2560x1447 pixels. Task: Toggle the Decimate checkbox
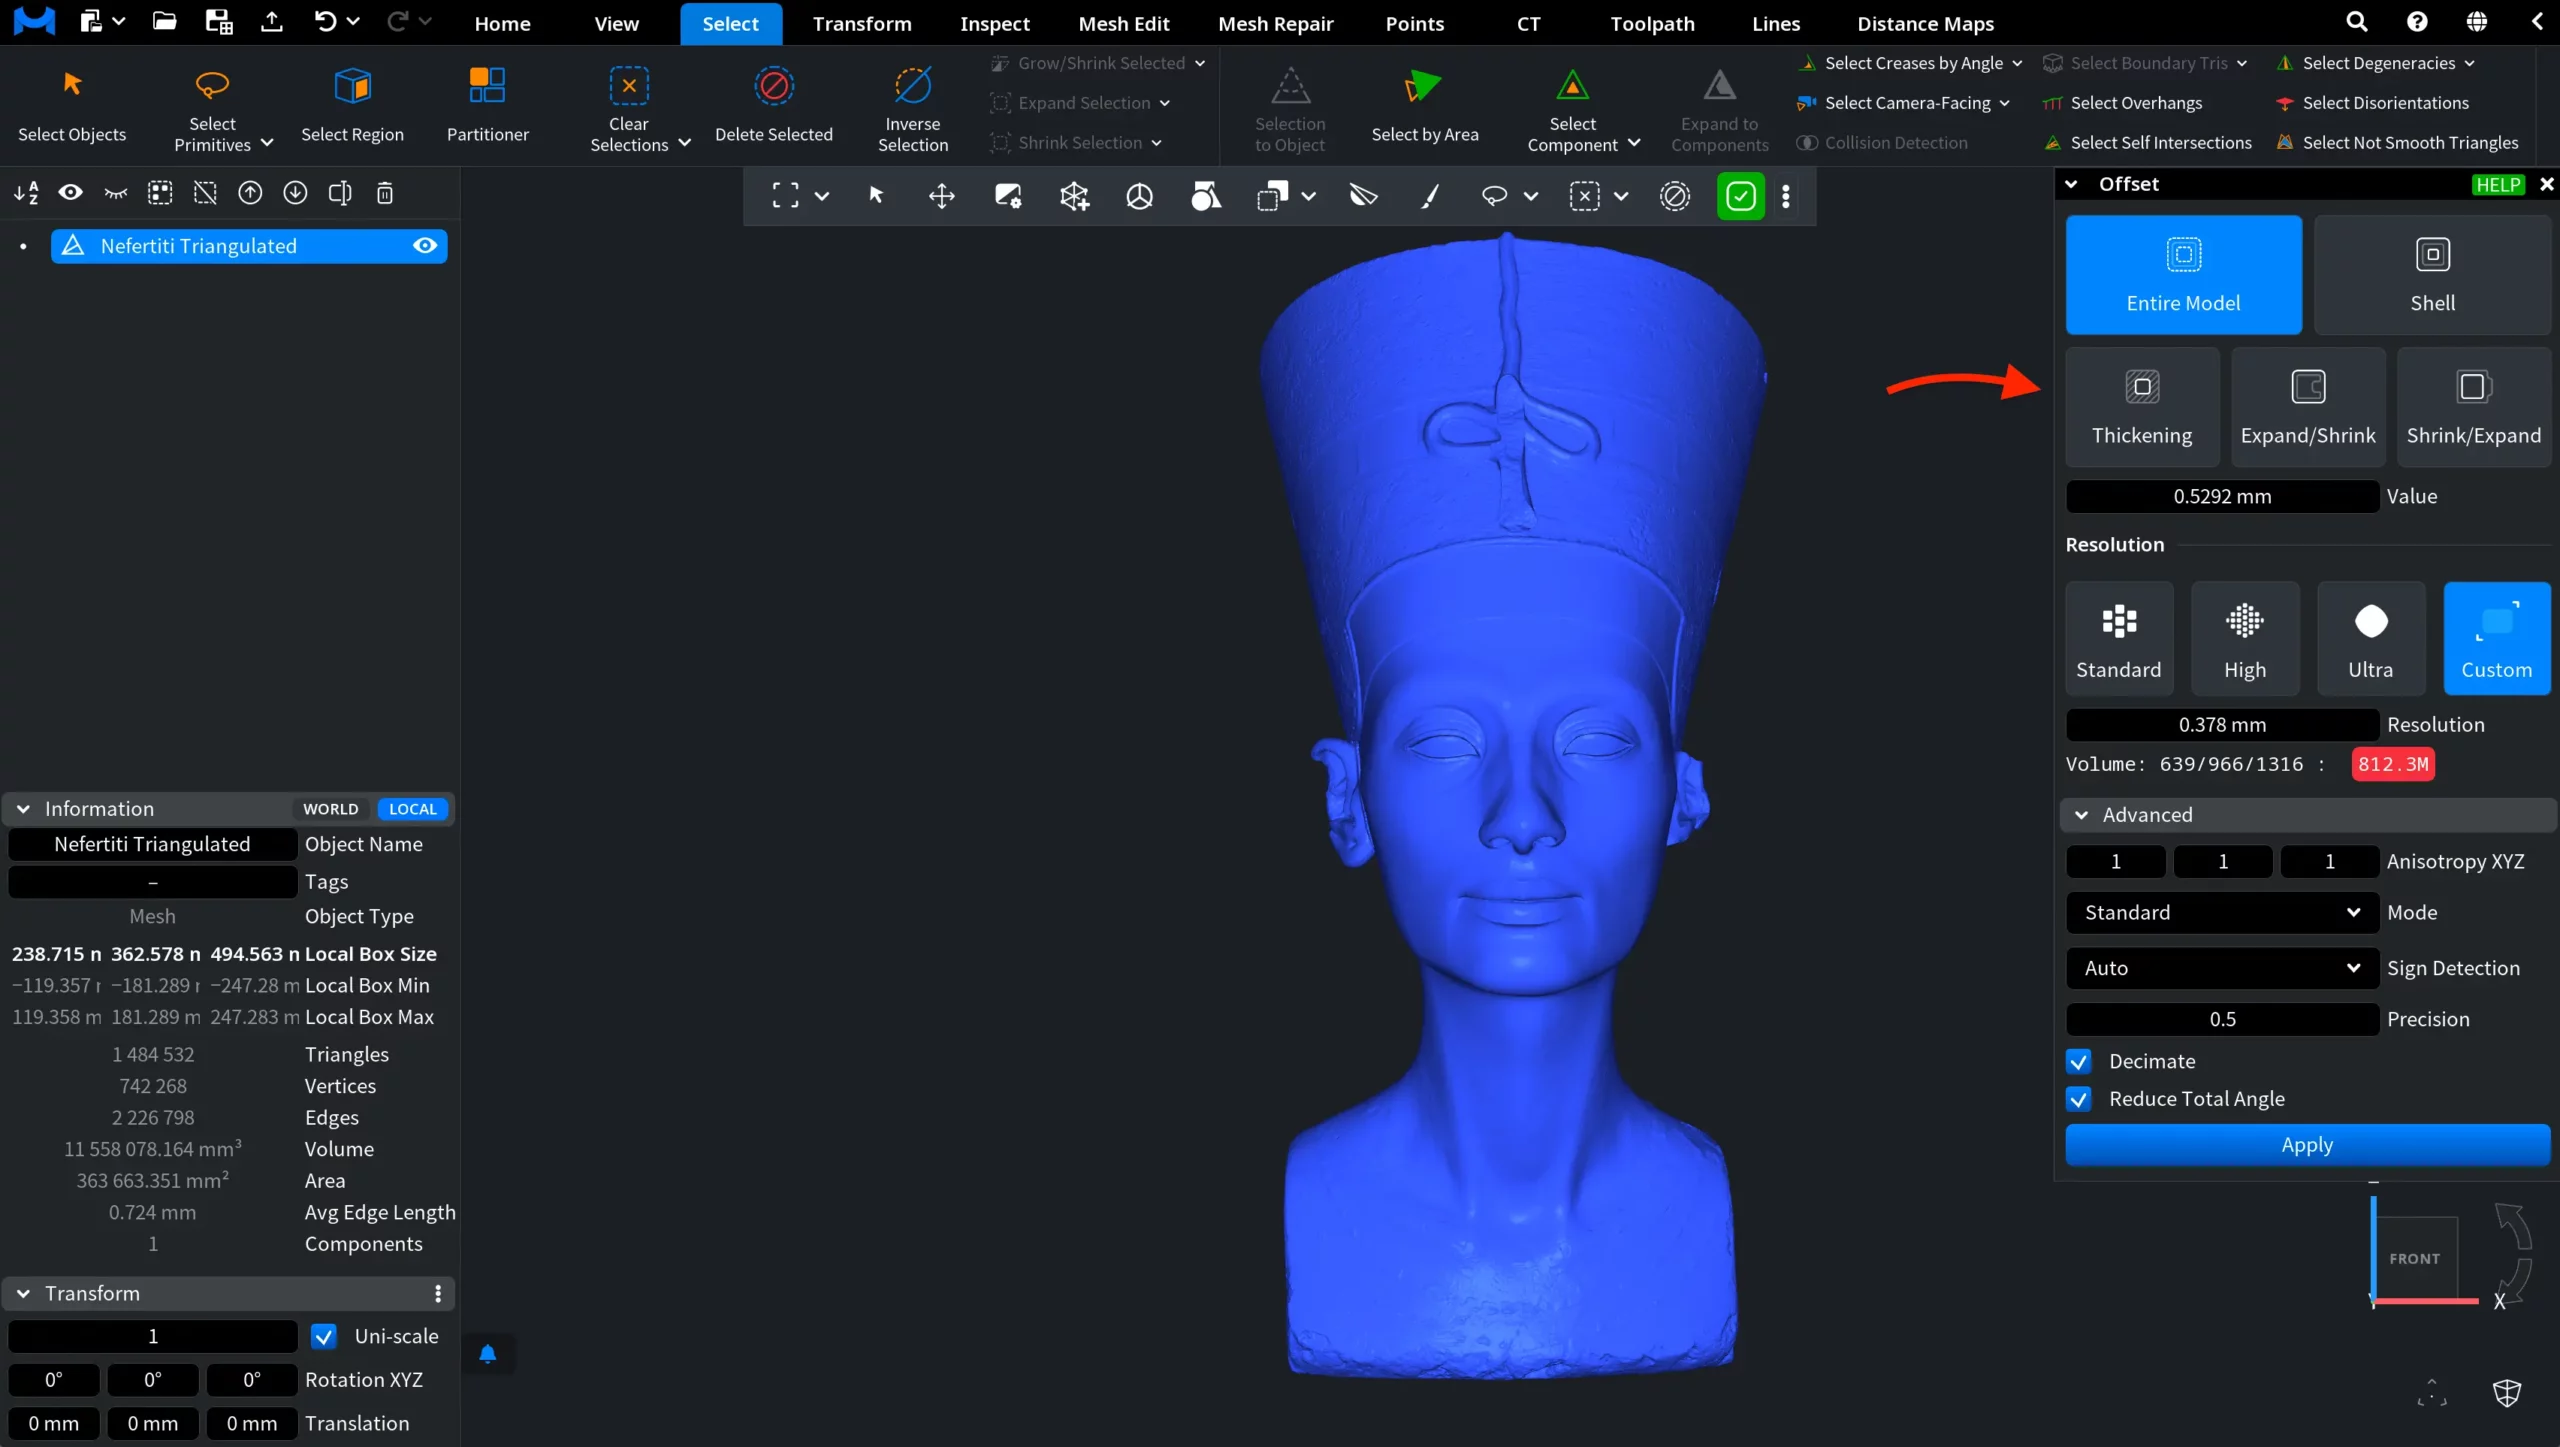[x=2079, y=1061]
